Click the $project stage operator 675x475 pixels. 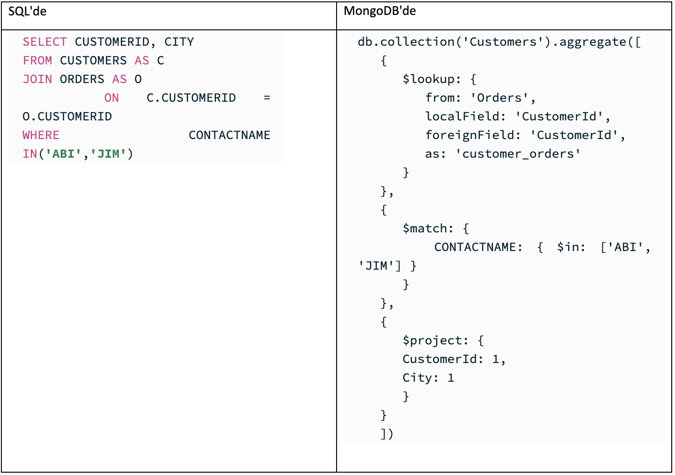[435, 340]
